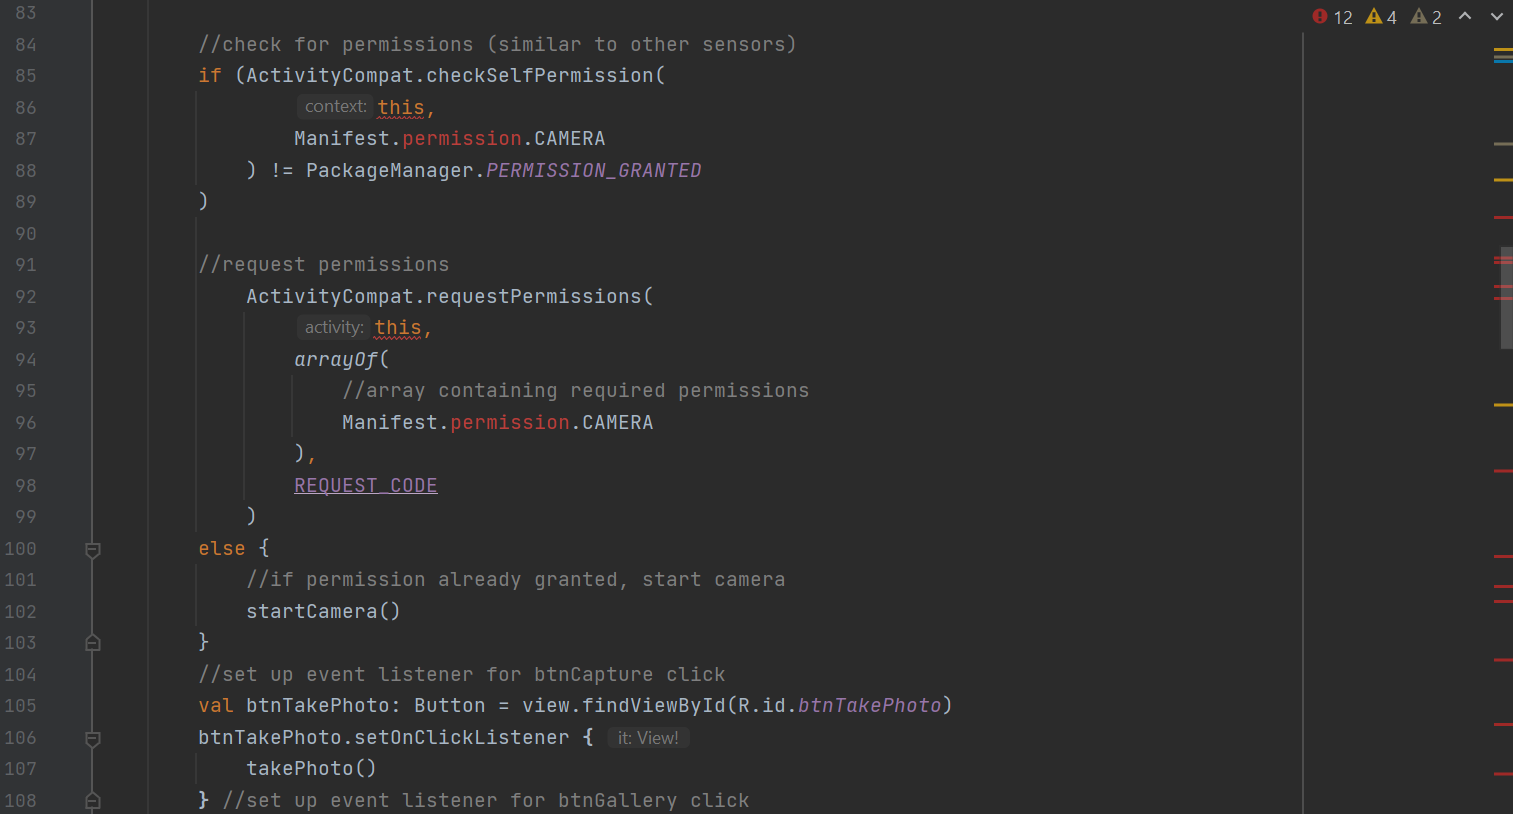Click the 'if' keyword on line 85
This screenshot has height=814, width=1513.
[210, 76]
